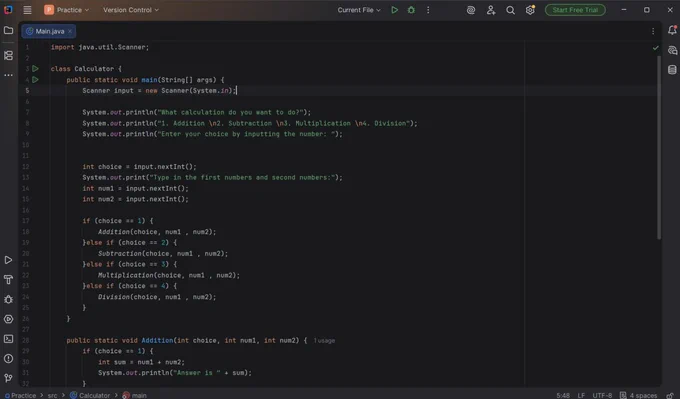This screenshot has height=399, width=680.
Task: Open the Current File run configuration dropdown
Action: coord(359,10)
